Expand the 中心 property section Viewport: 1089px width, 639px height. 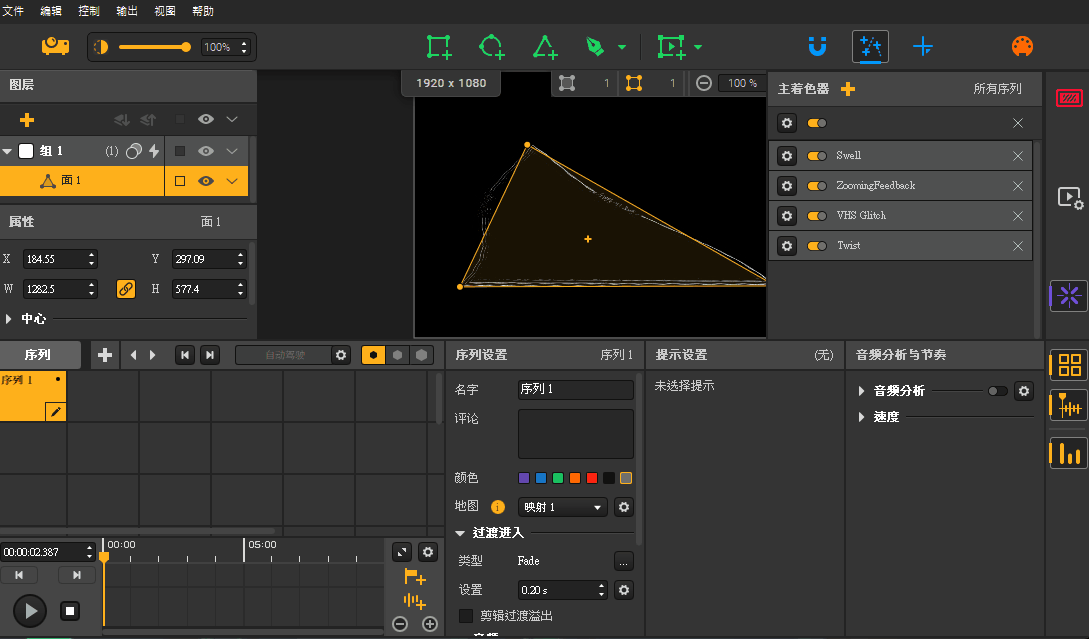(x=10, y=319)
